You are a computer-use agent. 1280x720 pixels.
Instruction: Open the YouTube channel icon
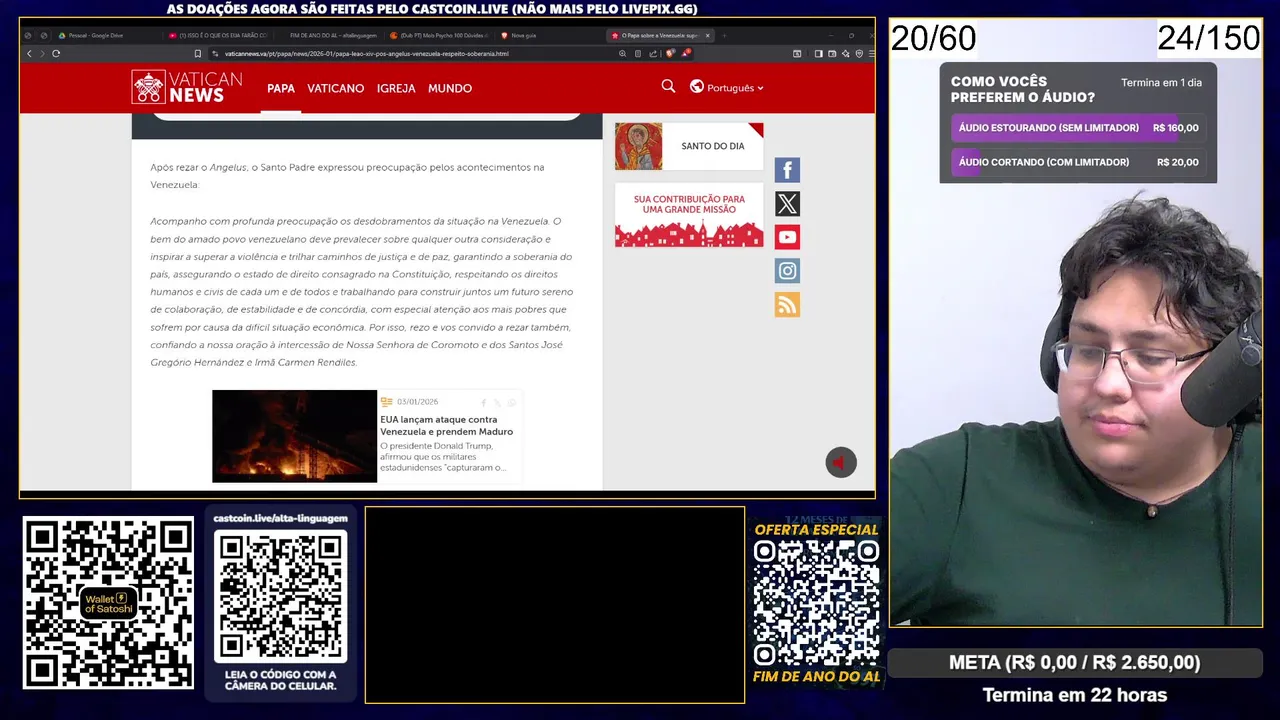pos(787,237)
